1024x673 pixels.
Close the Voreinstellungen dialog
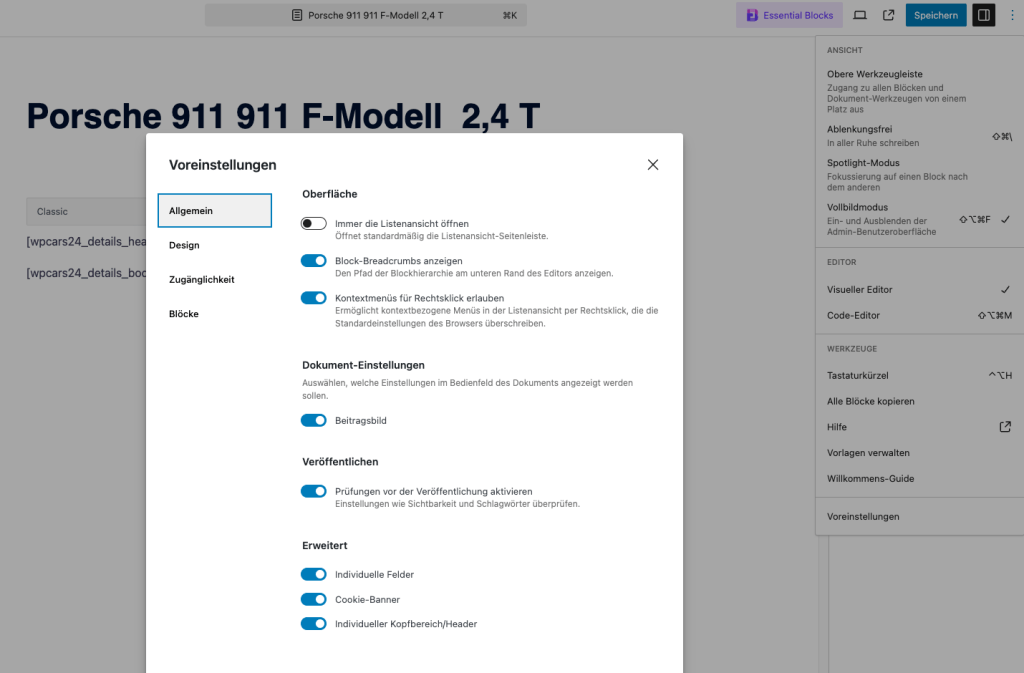(x=653, y=165)
